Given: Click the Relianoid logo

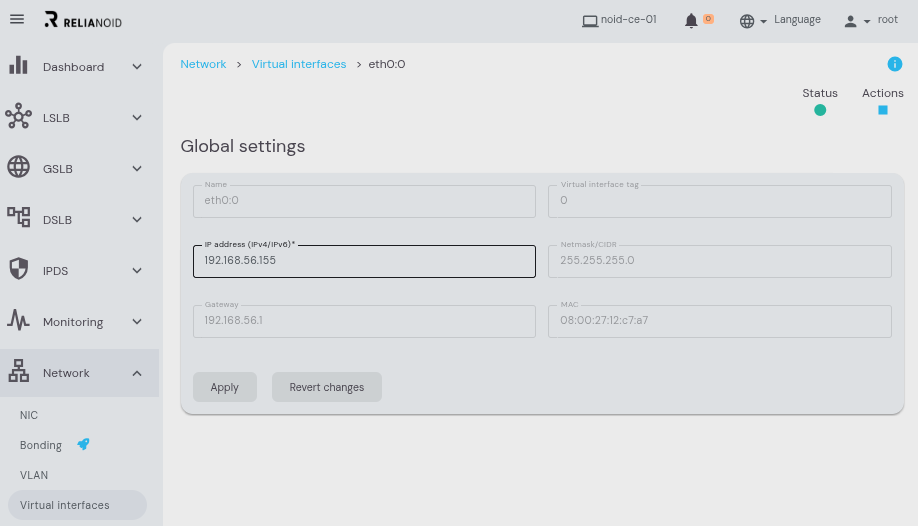Looking at the screenshot, I should coord(83,20).
